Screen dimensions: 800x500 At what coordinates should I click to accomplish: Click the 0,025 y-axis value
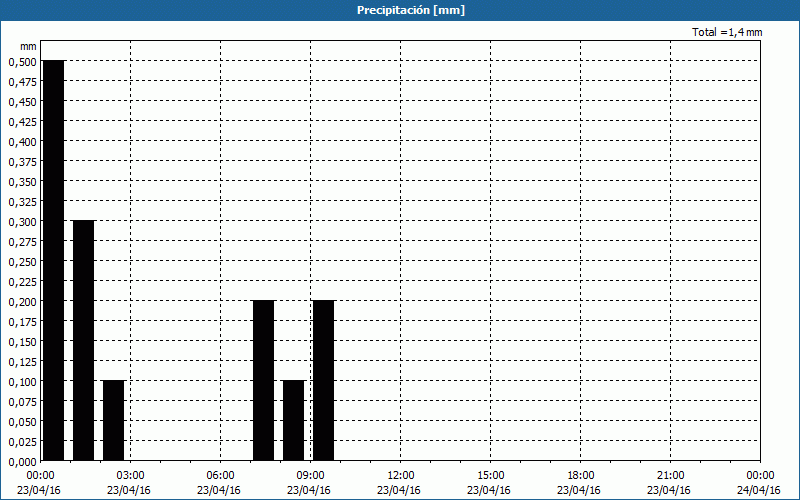[x=22, y=442]
